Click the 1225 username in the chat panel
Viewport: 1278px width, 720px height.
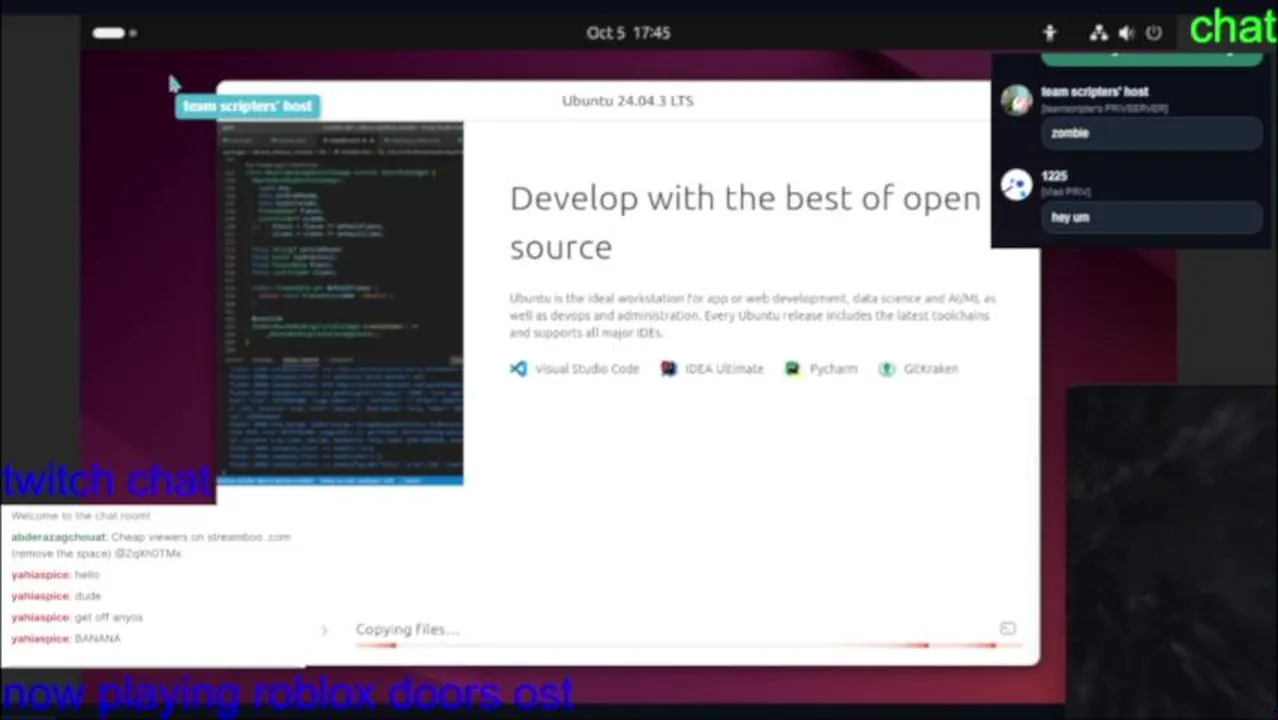(1054, 176)
